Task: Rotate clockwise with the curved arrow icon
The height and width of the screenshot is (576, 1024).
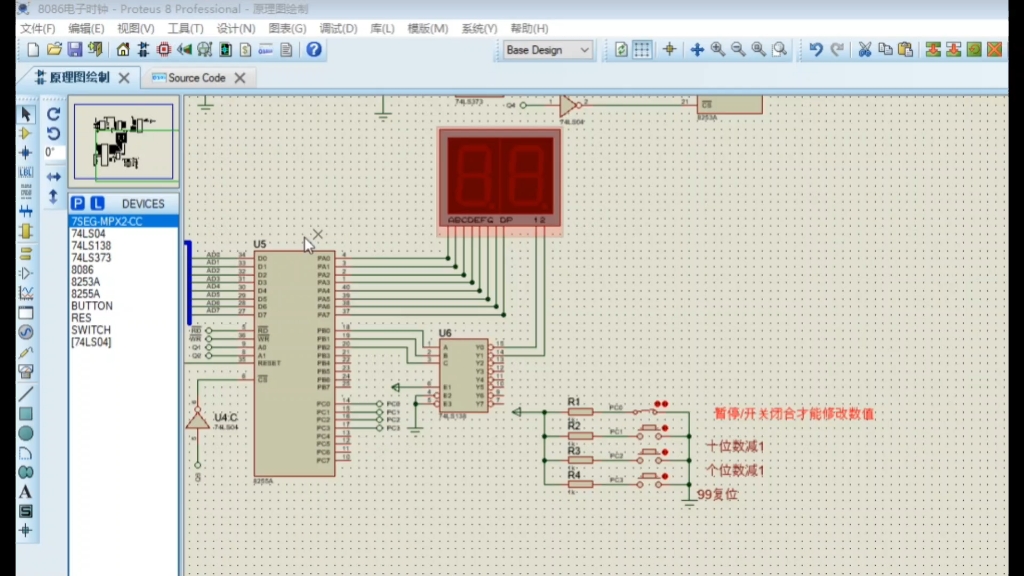Action: (54, 114)
